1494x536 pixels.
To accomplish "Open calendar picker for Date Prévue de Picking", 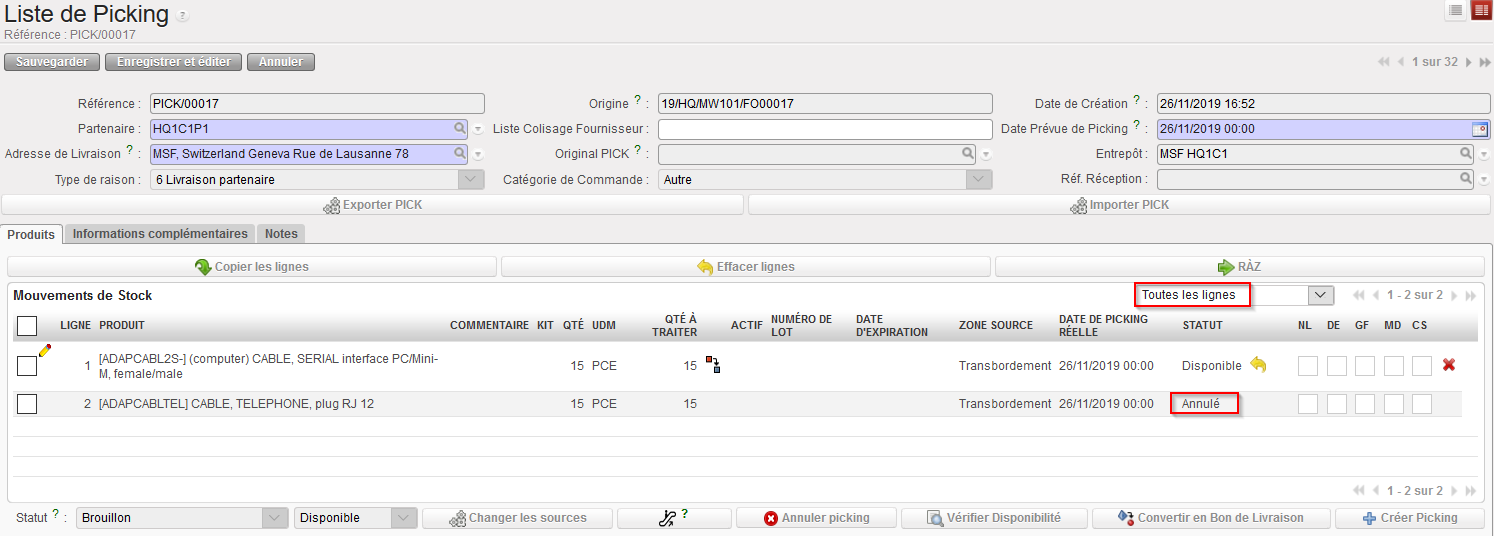I will point(1479,129).
